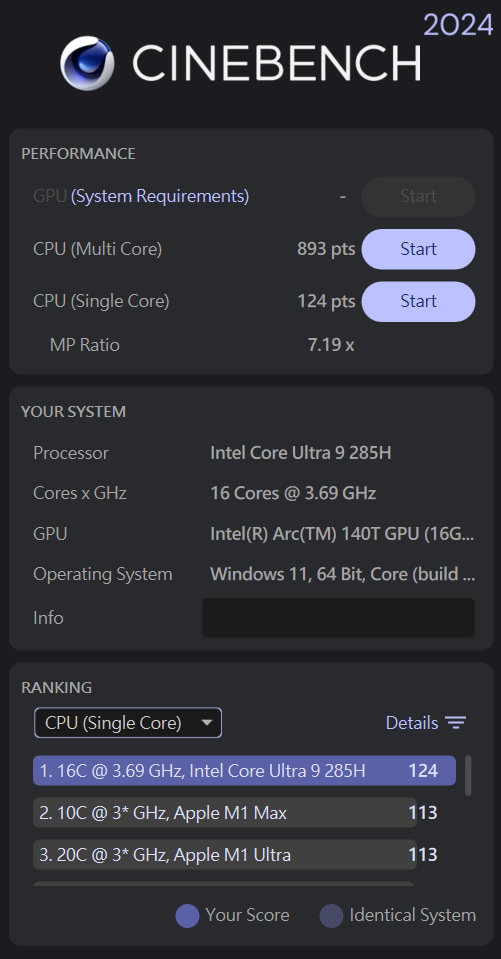This screenshot has height=959, width=501.
Task: Open the System Requirements link
Action: [160, 196]
